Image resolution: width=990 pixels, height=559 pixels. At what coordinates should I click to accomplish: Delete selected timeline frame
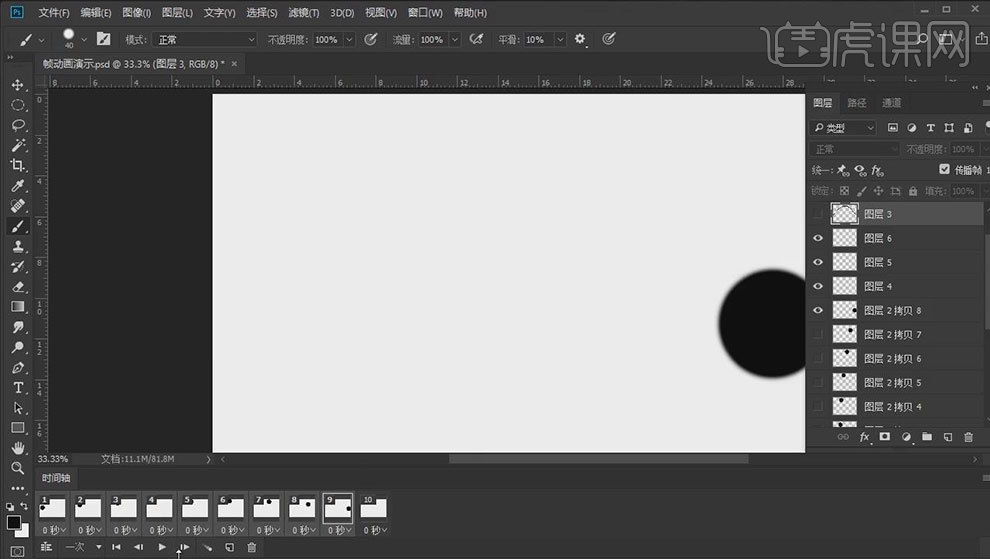coord(251,548)
